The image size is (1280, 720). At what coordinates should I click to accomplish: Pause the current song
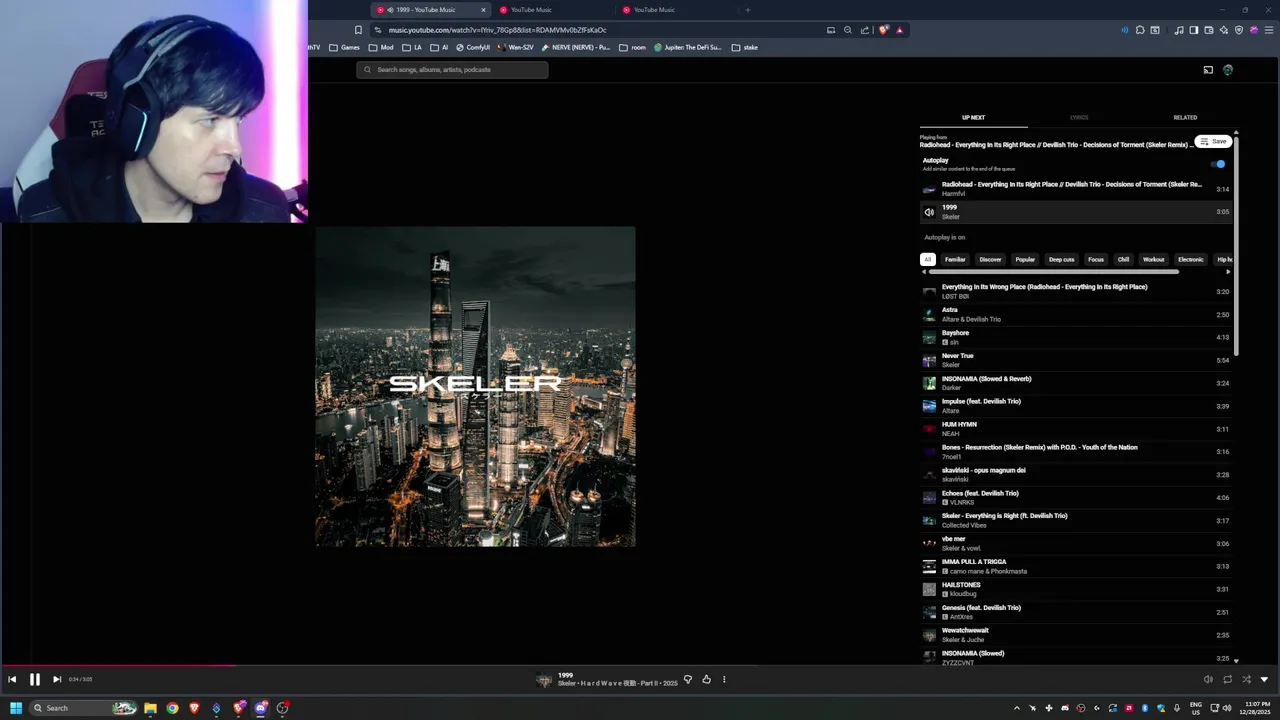click(x=34, y=679)
